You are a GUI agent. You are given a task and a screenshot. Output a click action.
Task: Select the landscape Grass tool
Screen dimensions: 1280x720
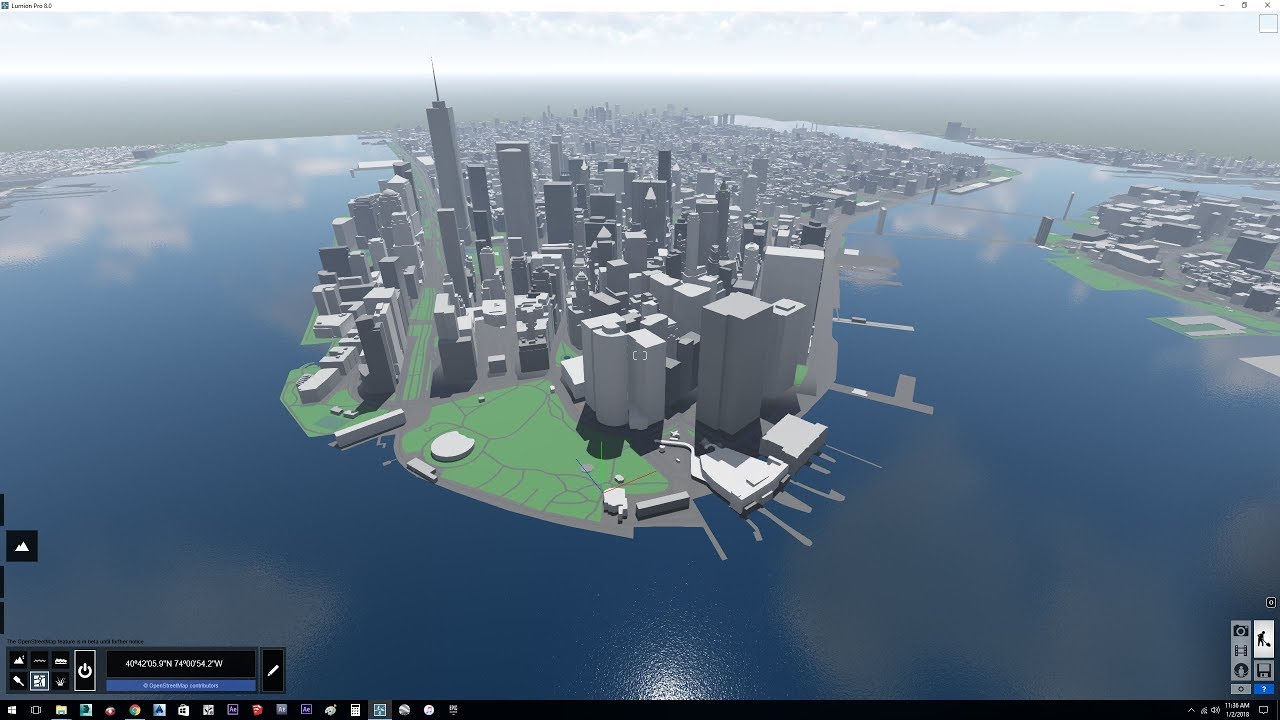(x=61, y=680)
